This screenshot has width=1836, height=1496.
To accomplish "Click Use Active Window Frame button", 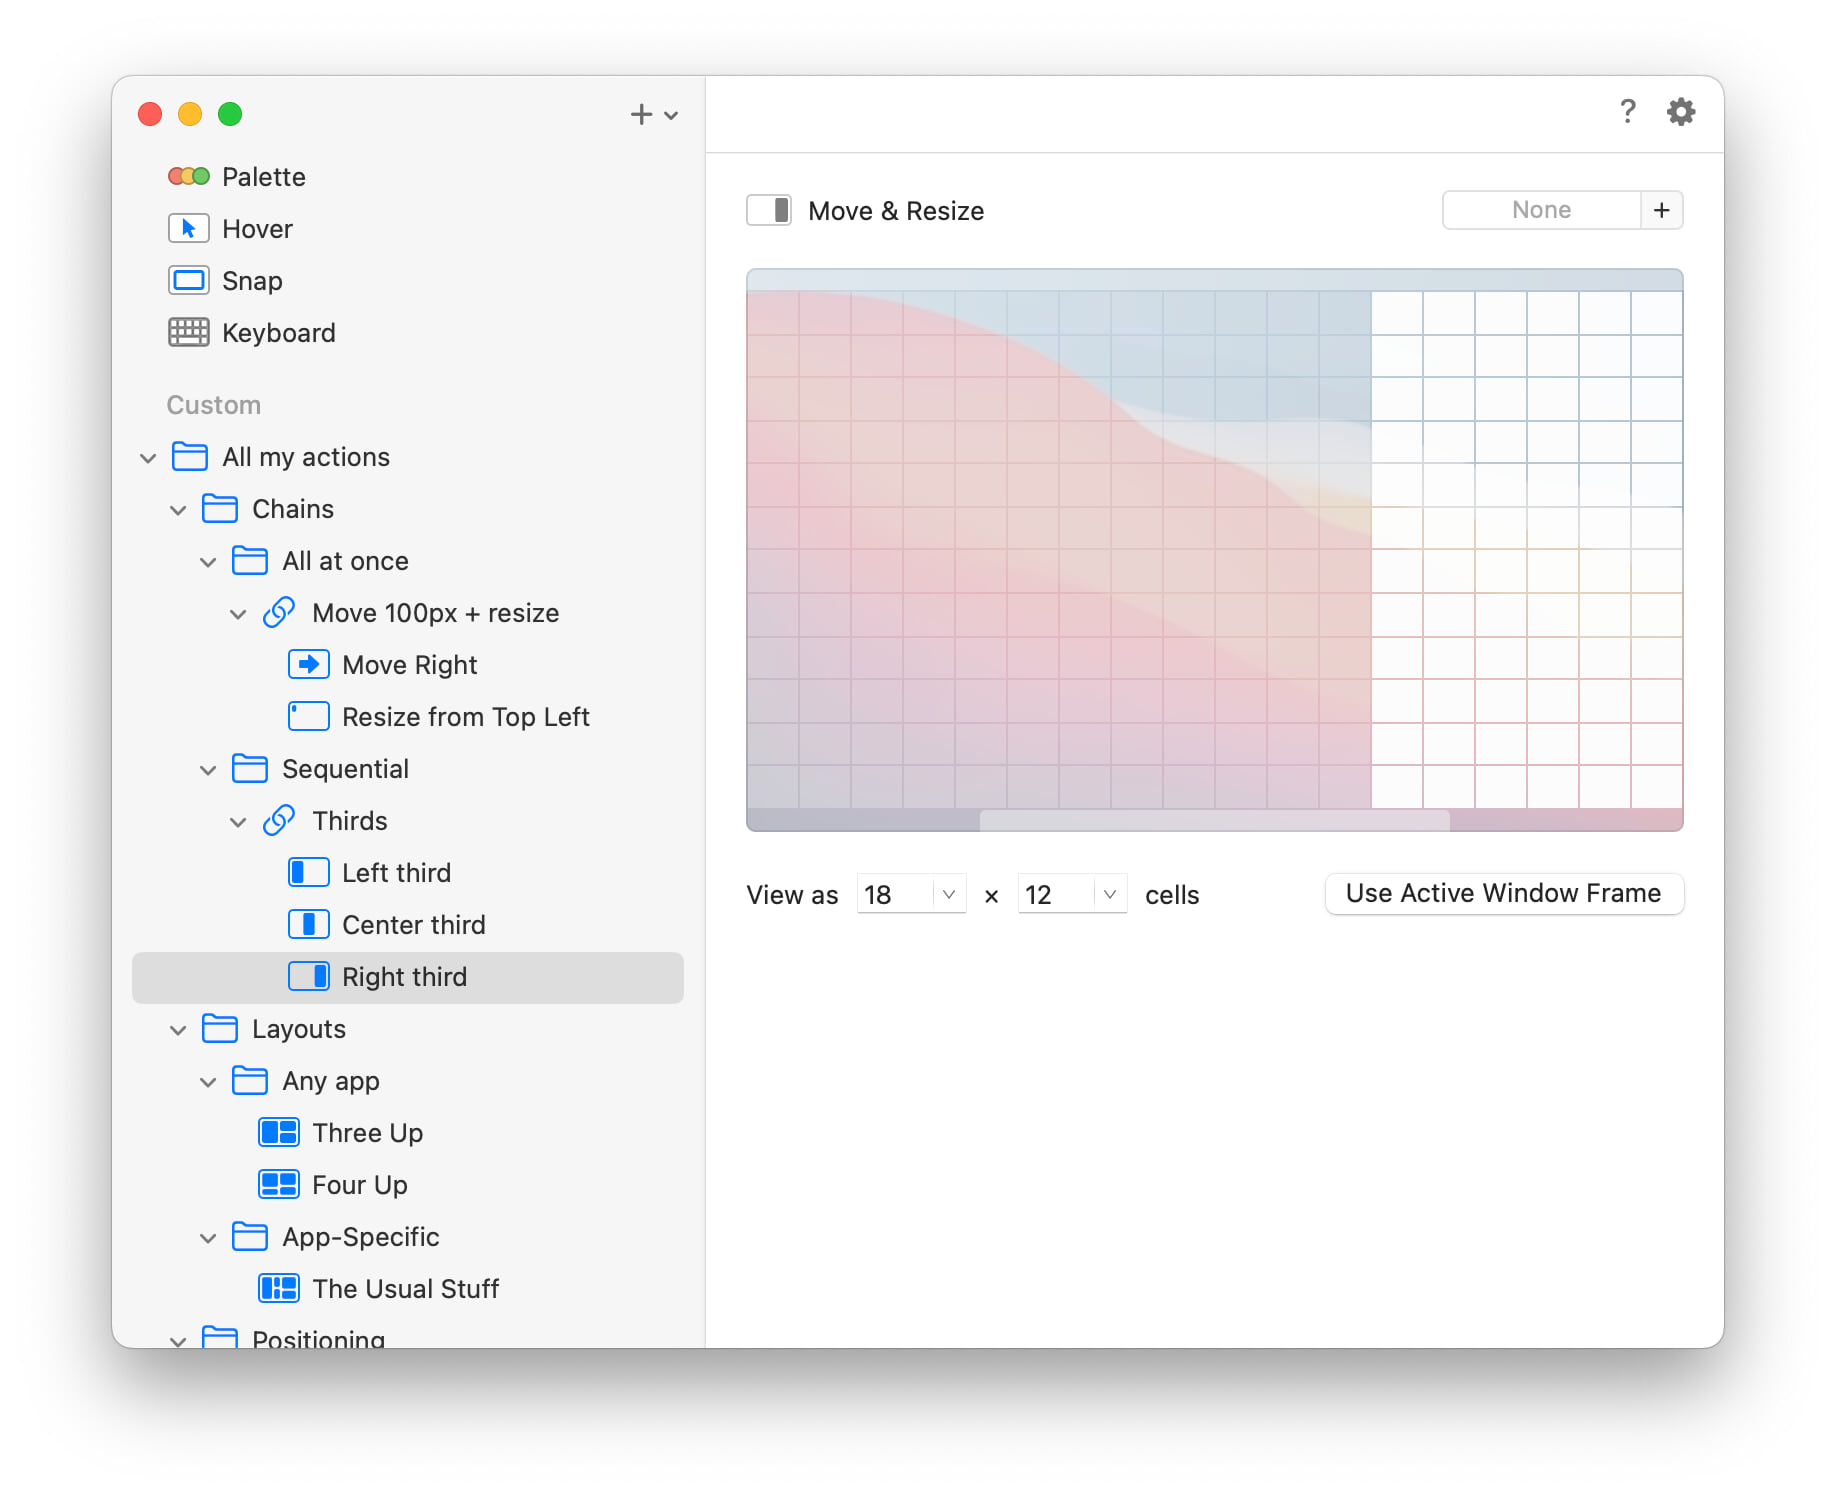I will (x=1503, y=894).
